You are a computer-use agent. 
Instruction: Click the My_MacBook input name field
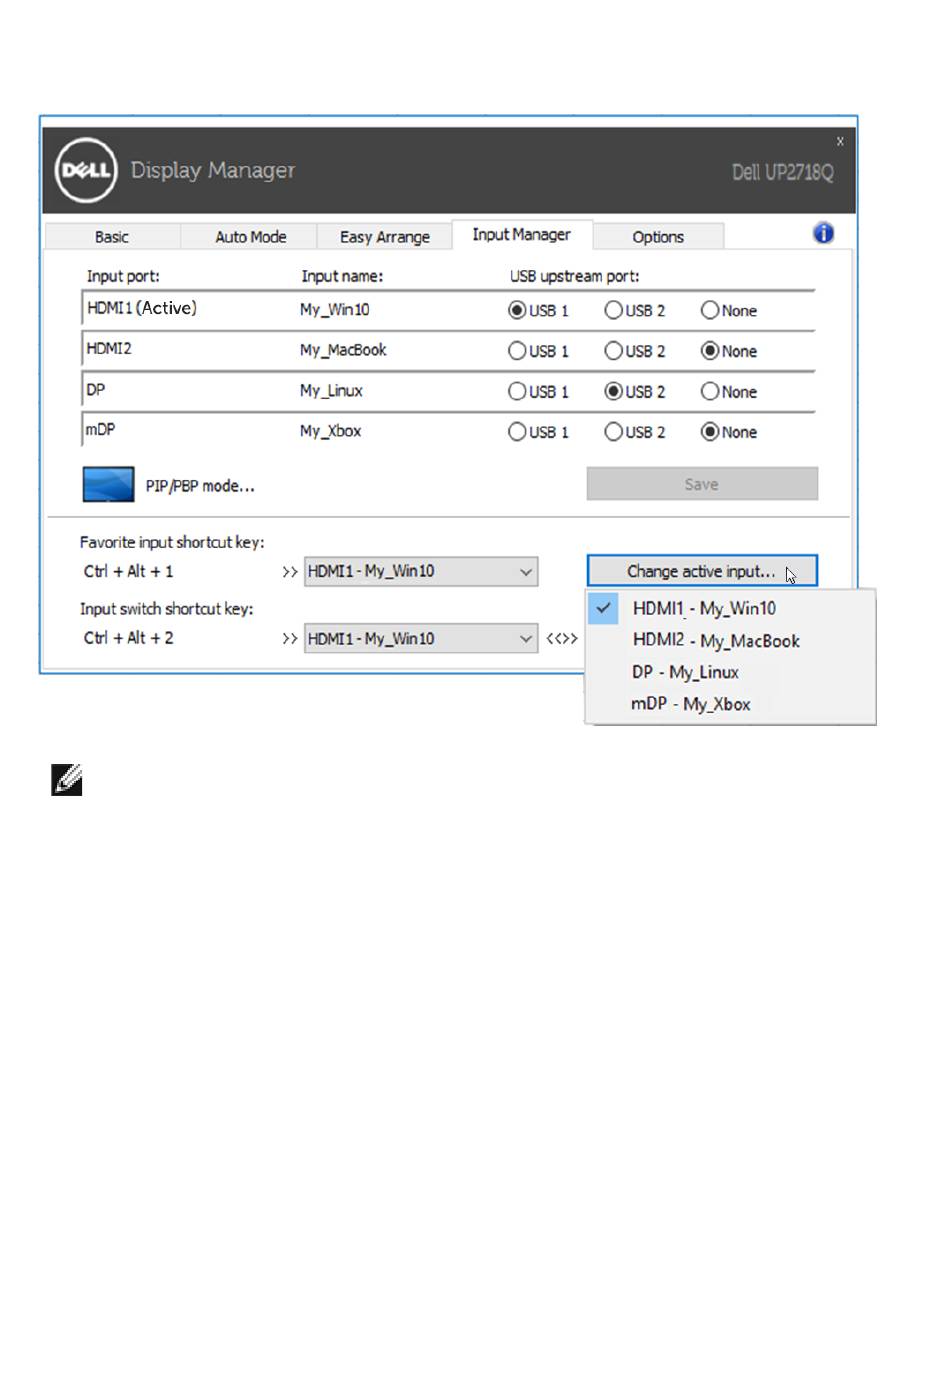[343, 350]
